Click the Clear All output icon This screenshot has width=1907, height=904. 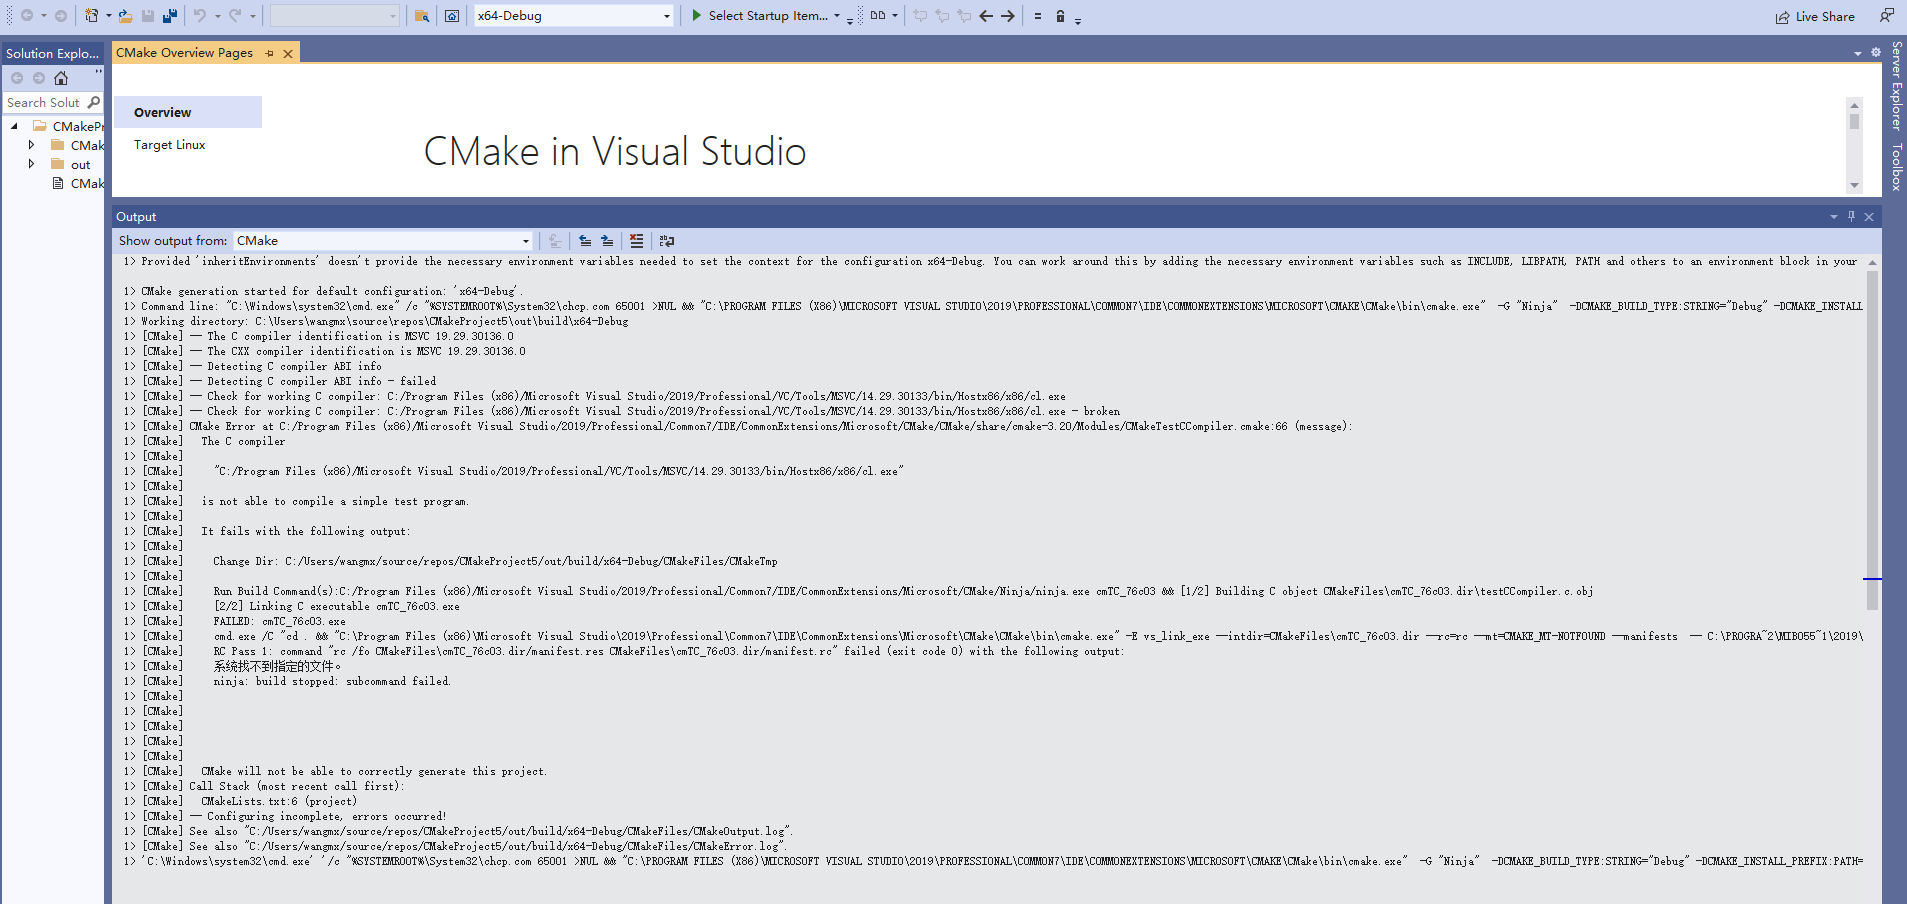637,241
